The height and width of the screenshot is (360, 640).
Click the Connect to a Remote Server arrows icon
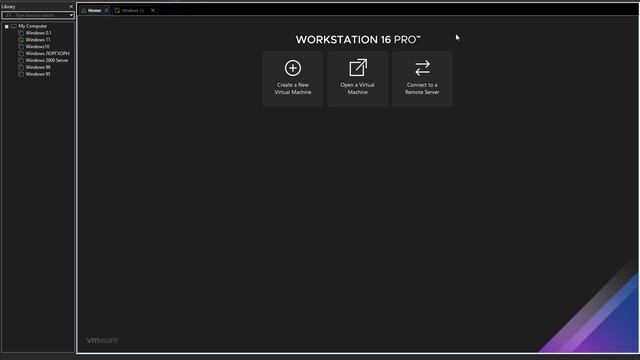click(422, 68)
